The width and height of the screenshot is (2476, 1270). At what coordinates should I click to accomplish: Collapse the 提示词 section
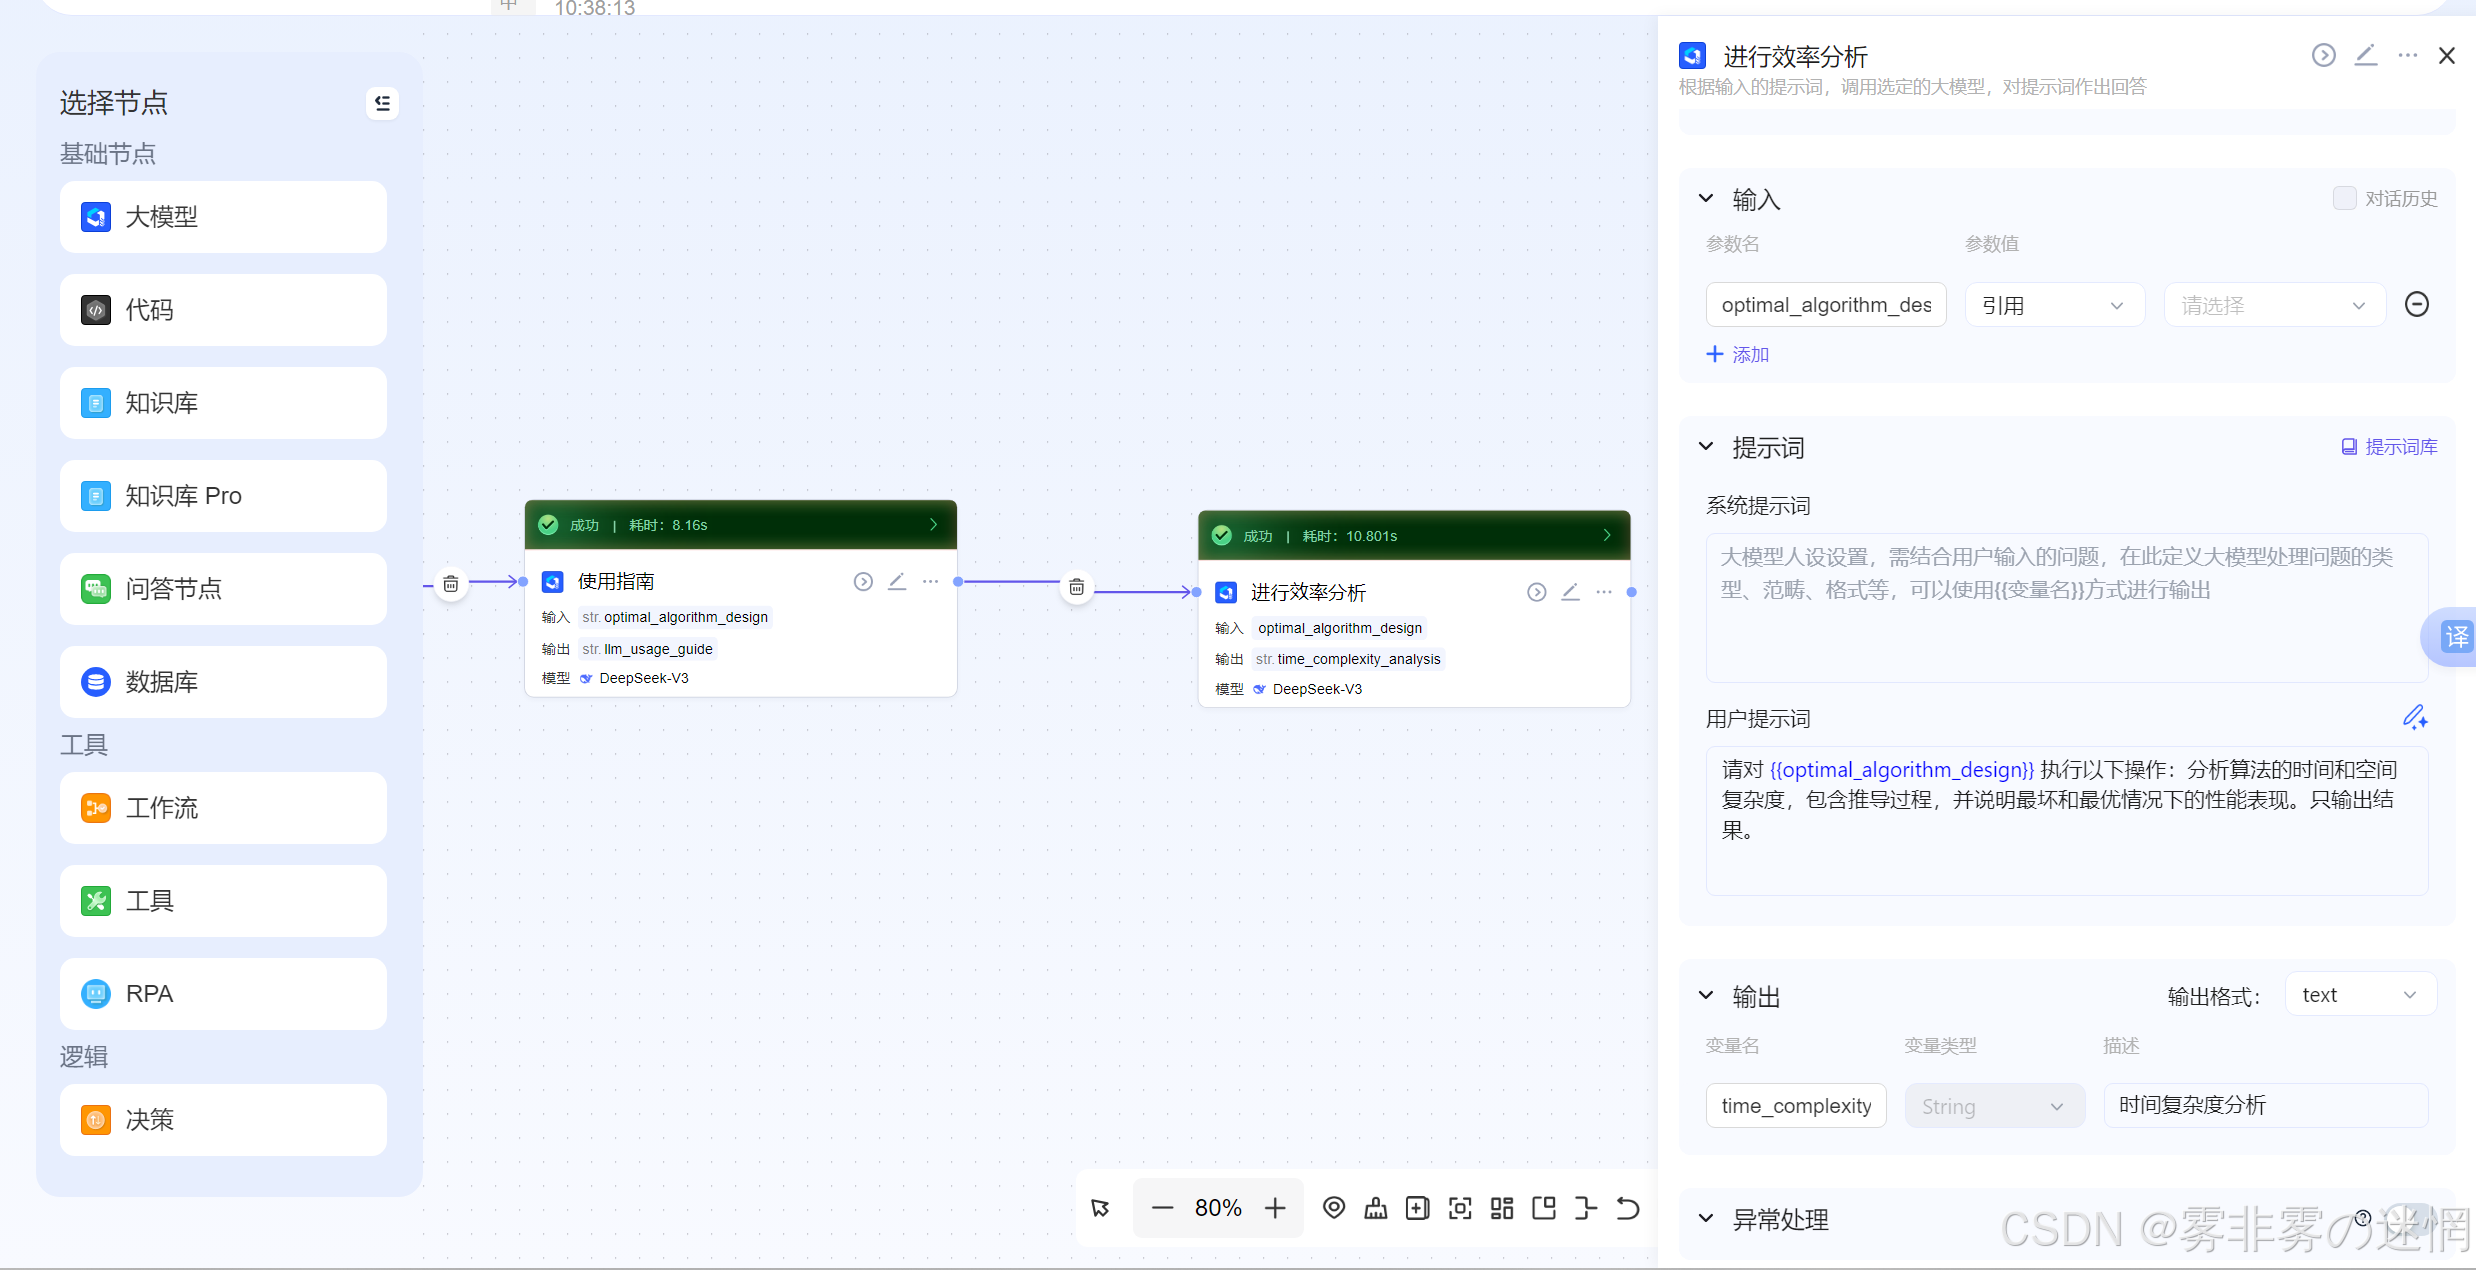(x=1706, y=447)
